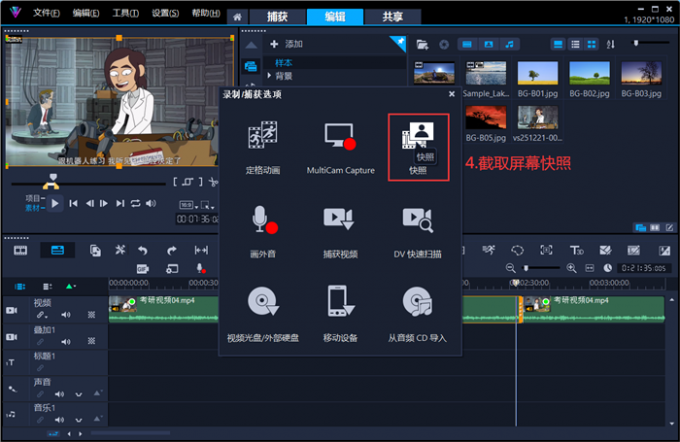This screenshot has width=680, height=442.
Task: Open the 帮助 menu
Action: click(206, 13)
